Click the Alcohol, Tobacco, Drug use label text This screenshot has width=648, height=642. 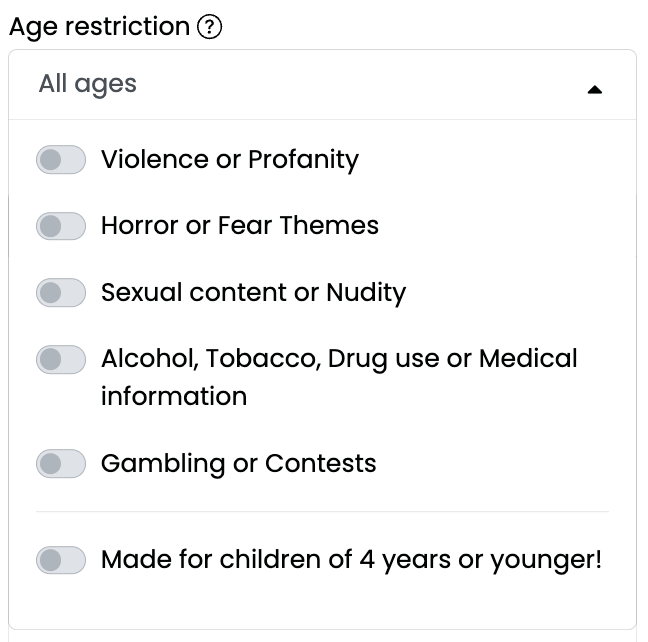click(x=339, y=377)
